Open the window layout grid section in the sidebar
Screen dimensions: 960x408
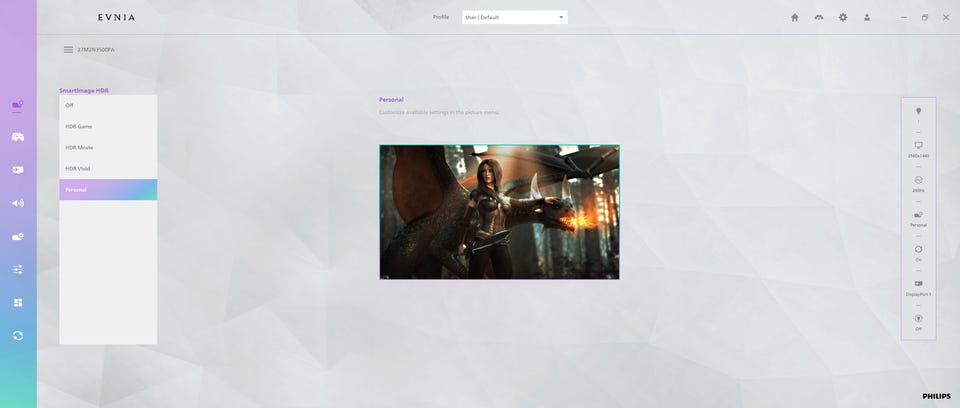click(18, 303)
